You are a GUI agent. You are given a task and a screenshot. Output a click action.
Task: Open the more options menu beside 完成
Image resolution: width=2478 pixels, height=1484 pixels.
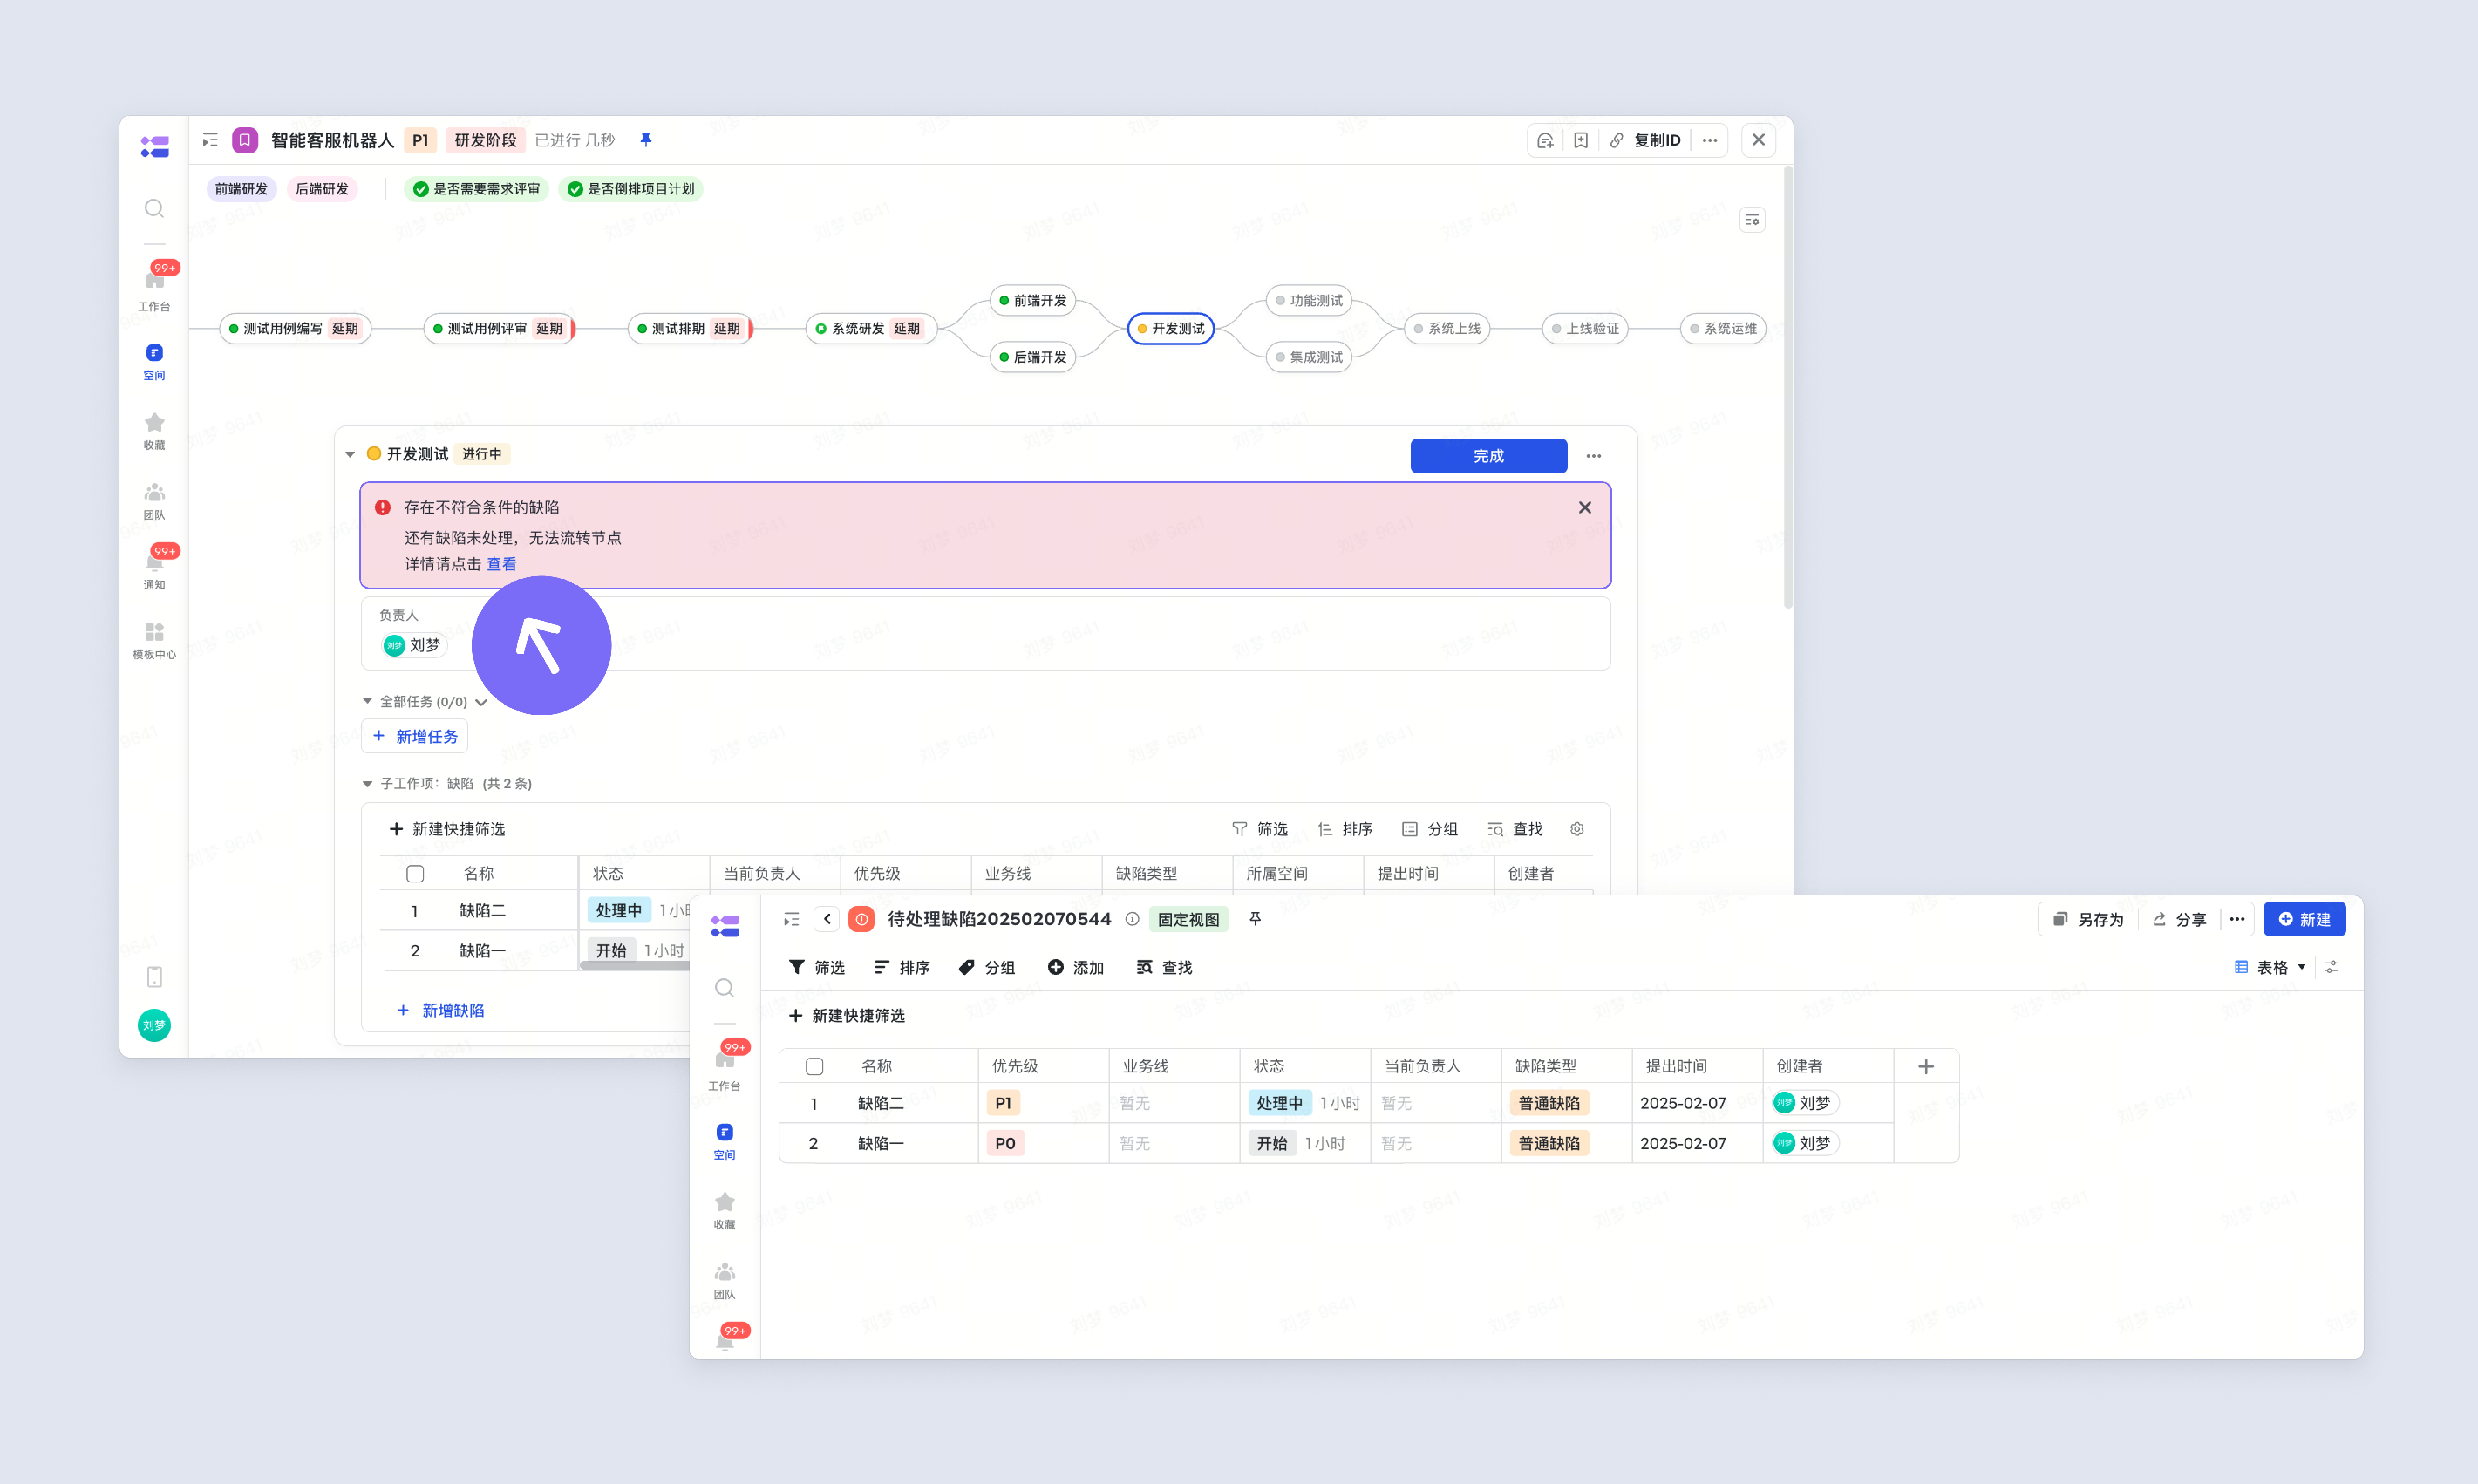click(1594, 456)
